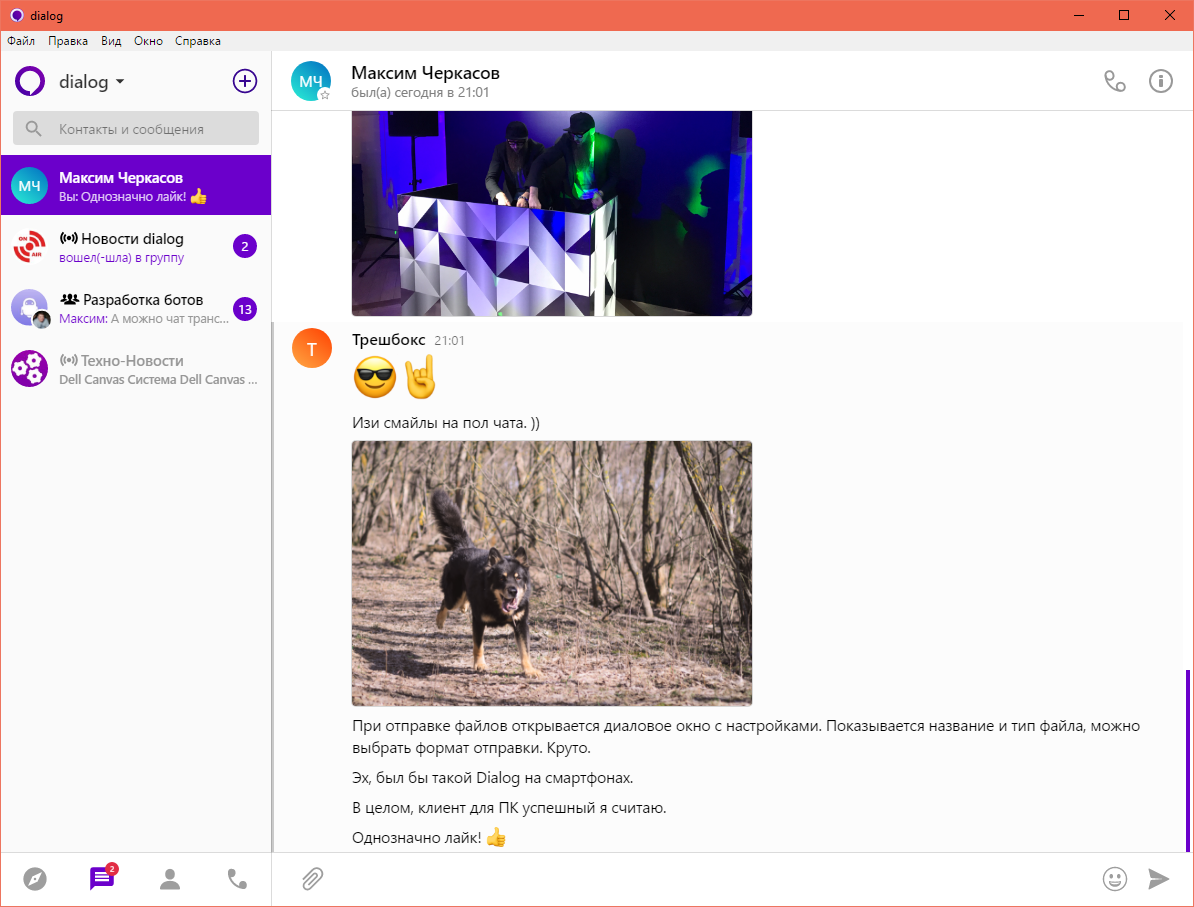Click message timestamp 21:01

449,340
